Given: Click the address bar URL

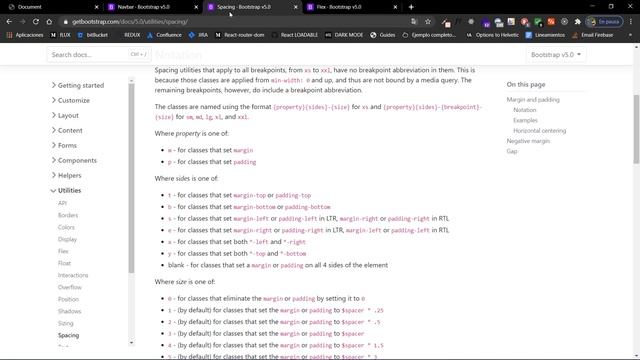Looking at the screenshot, I should point(130,22).
